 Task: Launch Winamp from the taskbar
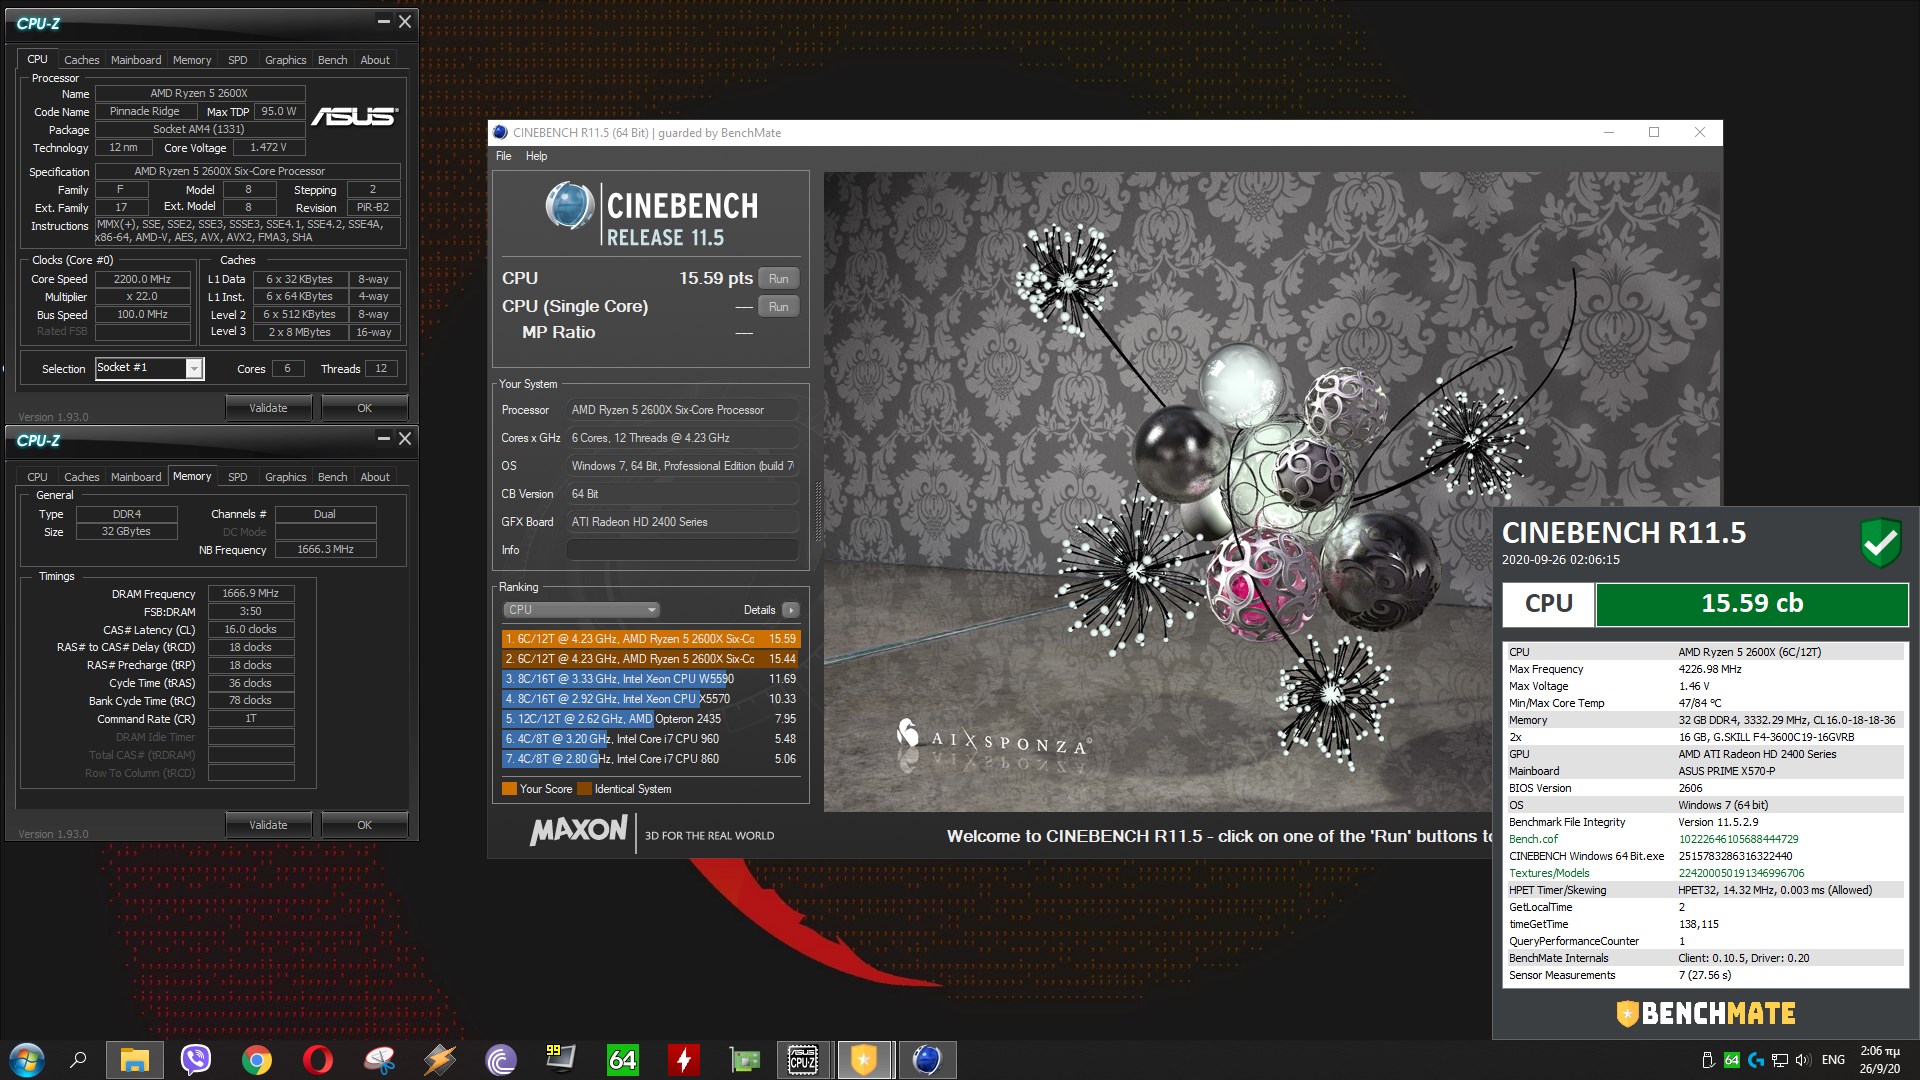pyautogui.click(x=440, y=1060)
